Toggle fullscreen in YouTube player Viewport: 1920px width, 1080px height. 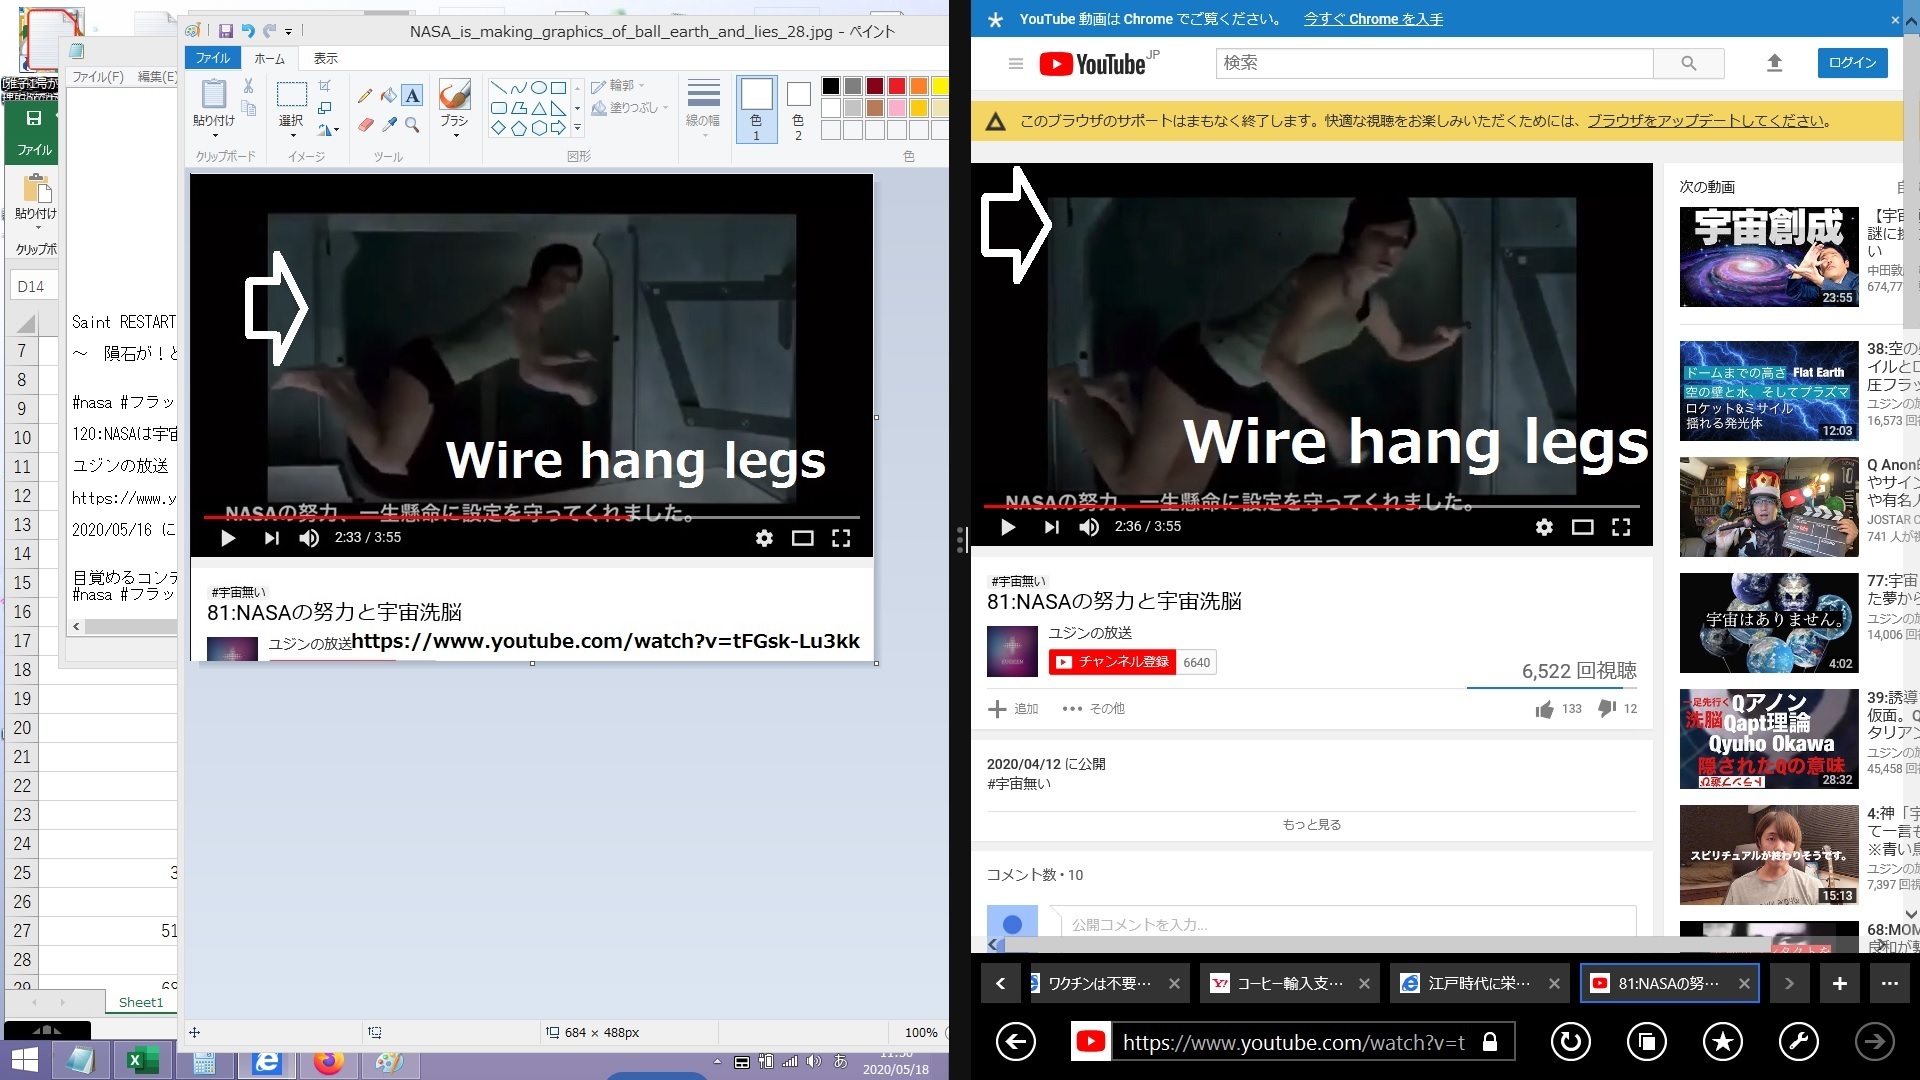coord(1621,527)
